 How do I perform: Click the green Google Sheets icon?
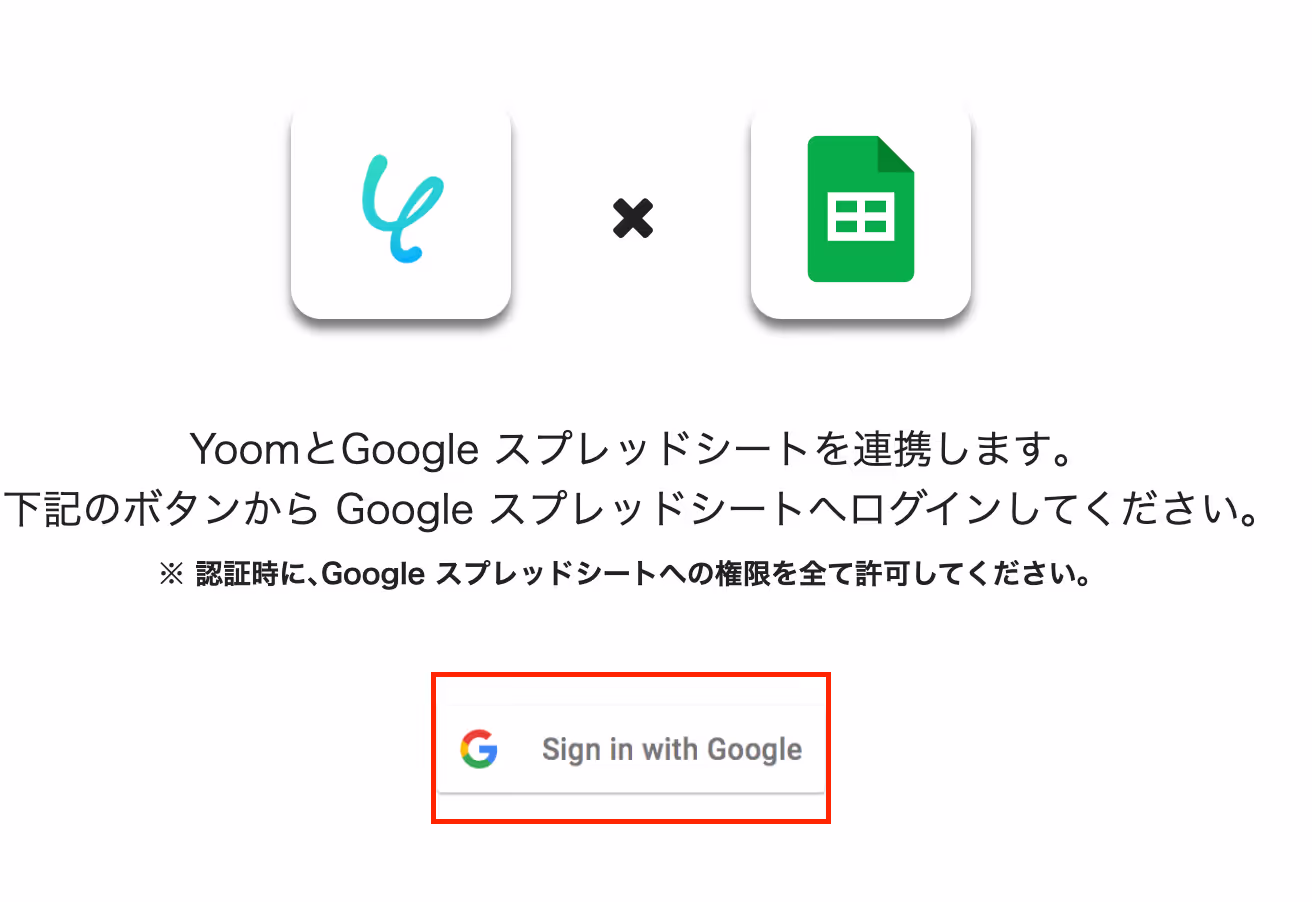tap(861, 209)
